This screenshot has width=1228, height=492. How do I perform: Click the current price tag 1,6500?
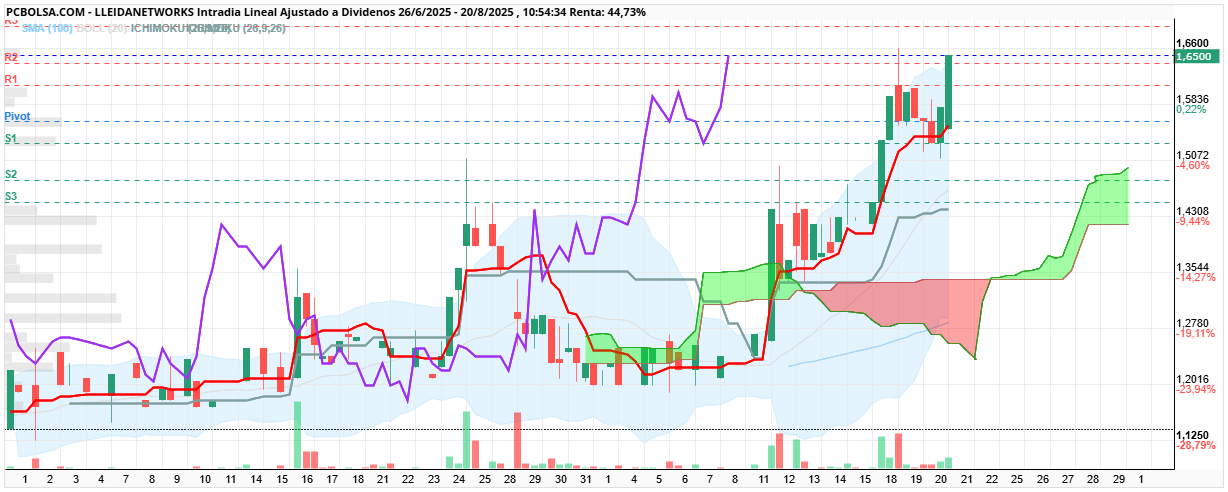(x=1198, y=58)
